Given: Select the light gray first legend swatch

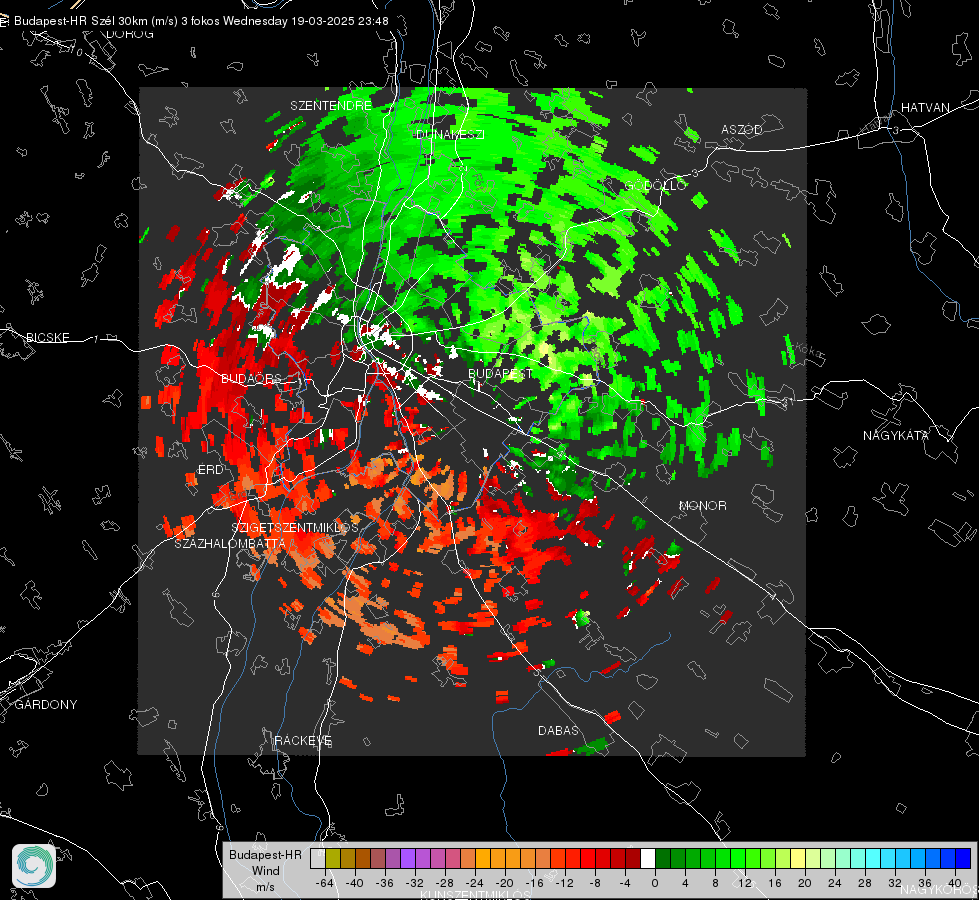Looking at the screenshot, I should click(318, 858).
